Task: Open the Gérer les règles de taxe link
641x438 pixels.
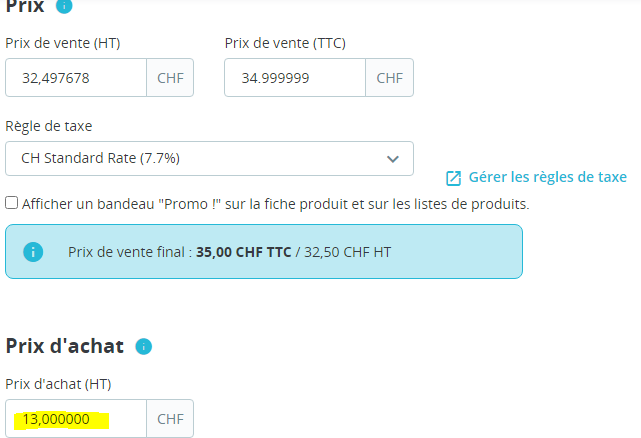Action: tap(548, 177)
